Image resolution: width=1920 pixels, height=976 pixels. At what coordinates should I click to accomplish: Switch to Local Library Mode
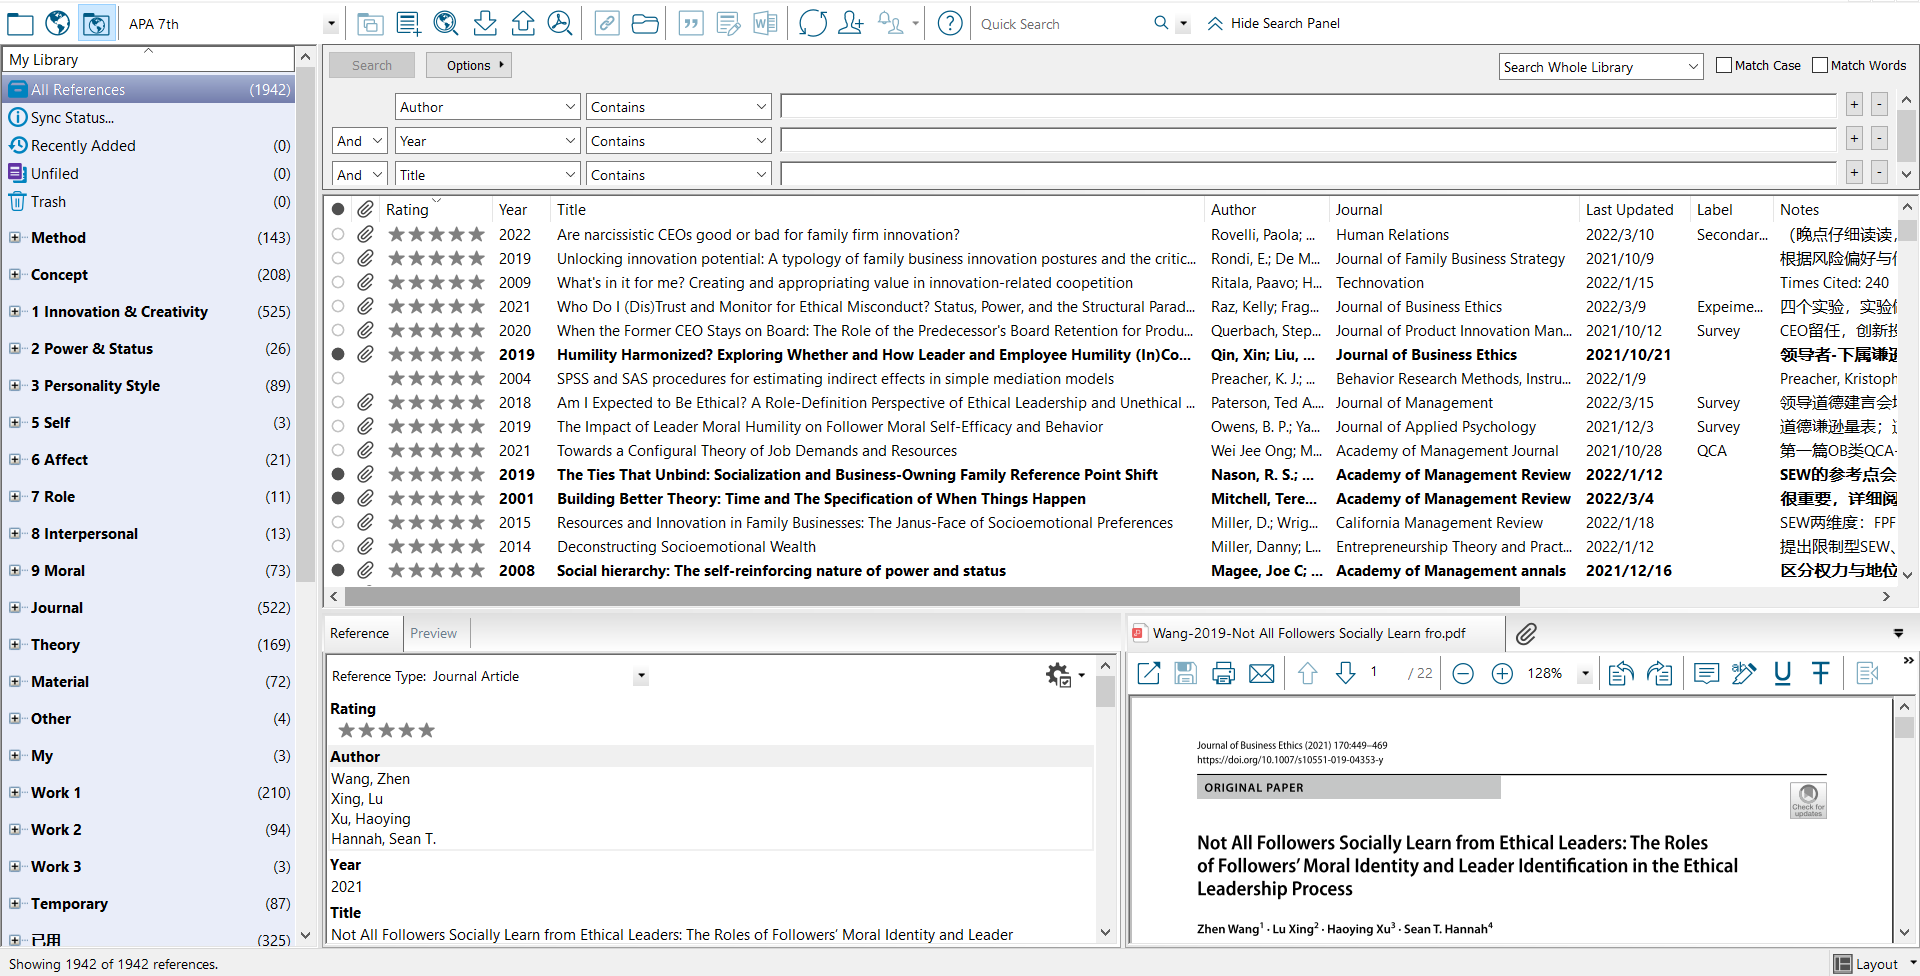pos(20,23)
